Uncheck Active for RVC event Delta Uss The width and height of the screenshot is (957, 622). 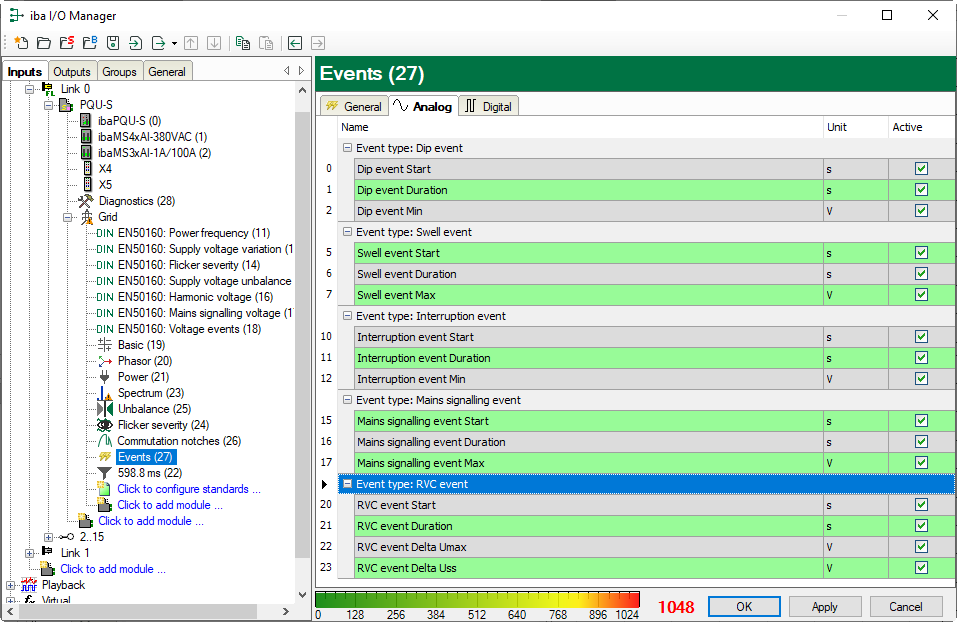tap(922, 568)
